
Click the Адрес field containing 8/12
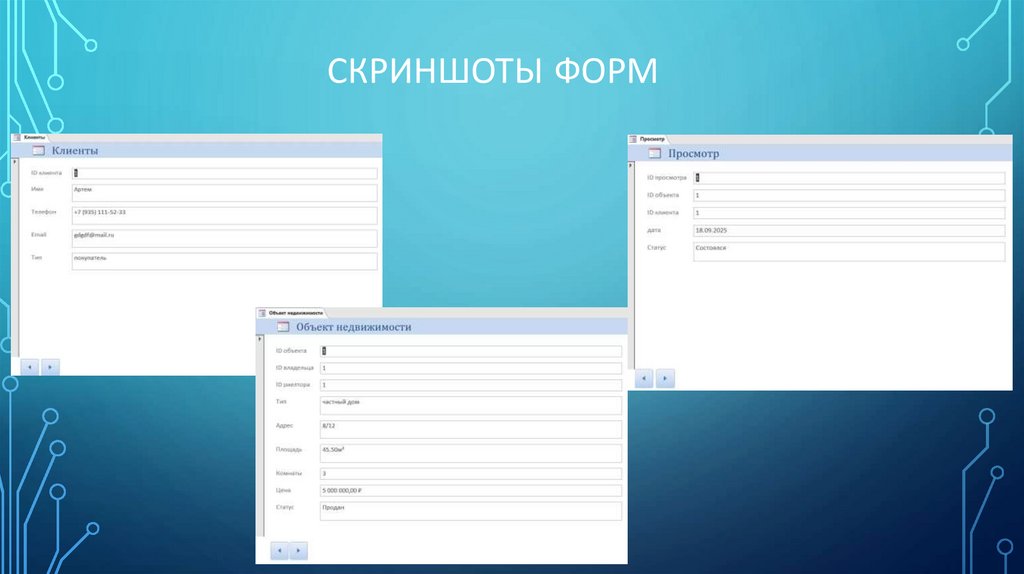471,429
